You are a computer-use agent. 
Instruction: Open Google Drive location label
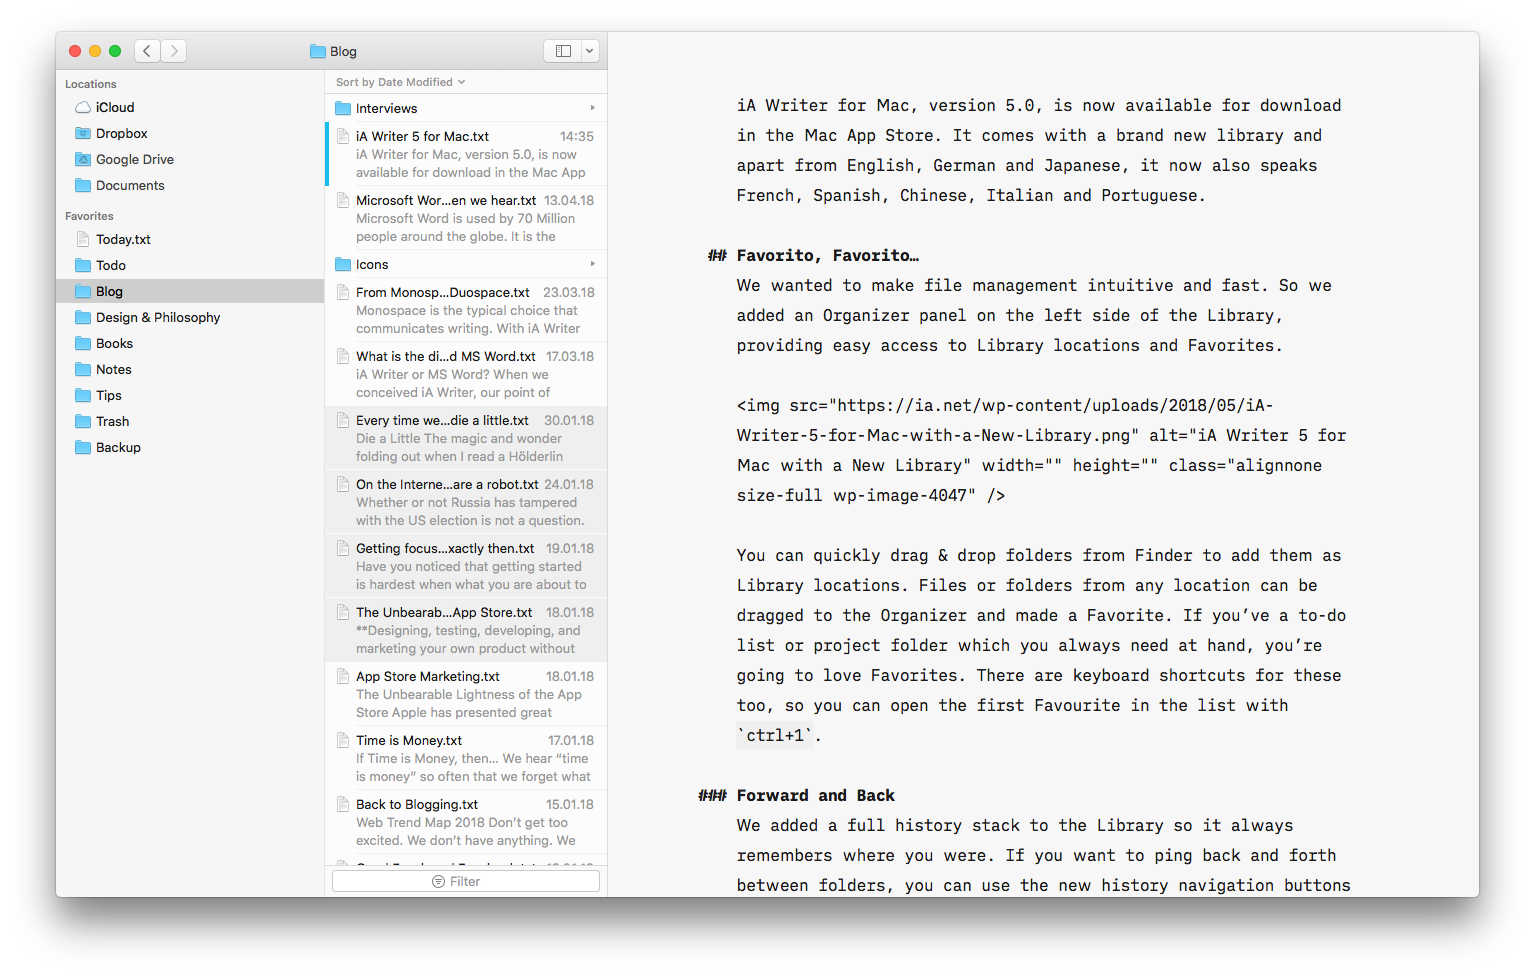point(135,159)
